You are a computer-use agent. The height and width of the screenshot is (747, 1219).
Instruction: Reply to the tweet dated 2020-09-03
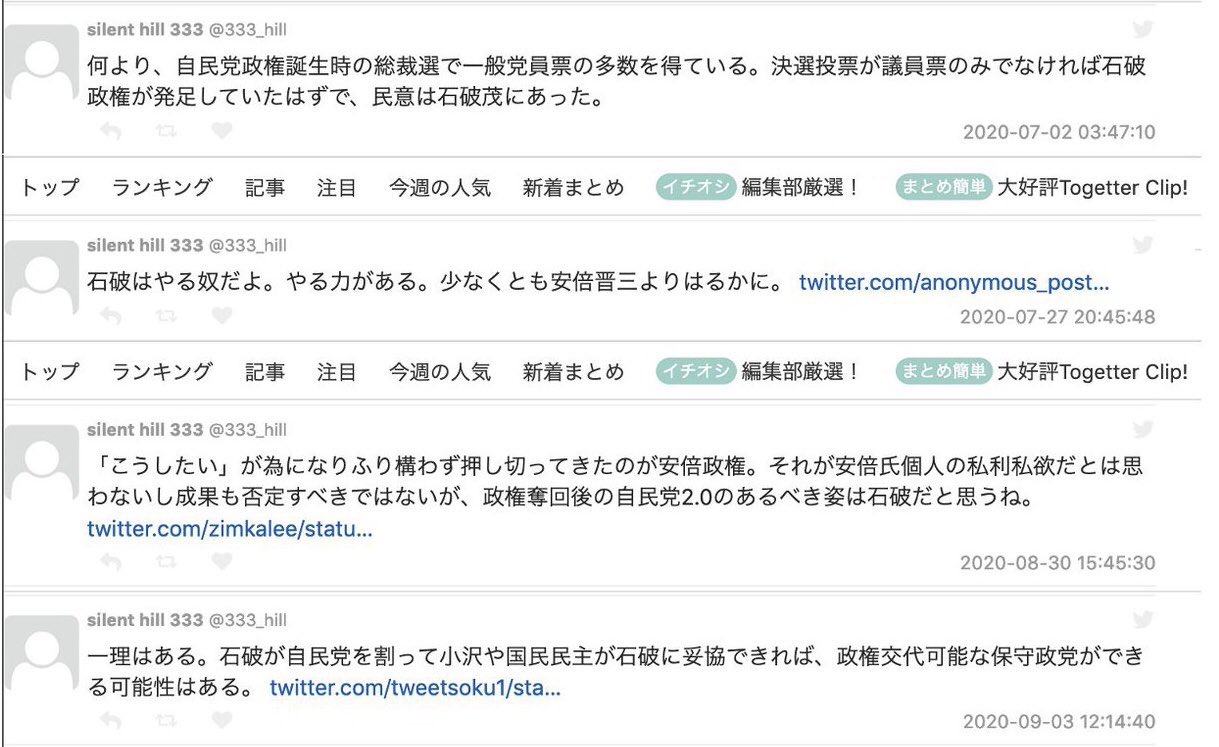point(112,720)
